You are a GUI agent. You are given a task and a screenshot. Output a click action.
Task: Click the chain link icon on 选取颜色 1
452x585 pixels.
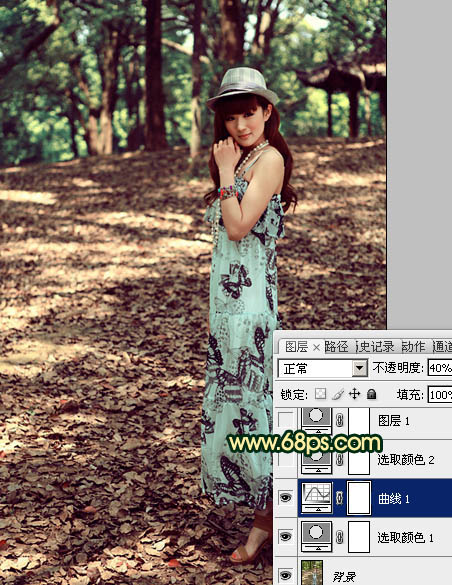click(339, 537)
